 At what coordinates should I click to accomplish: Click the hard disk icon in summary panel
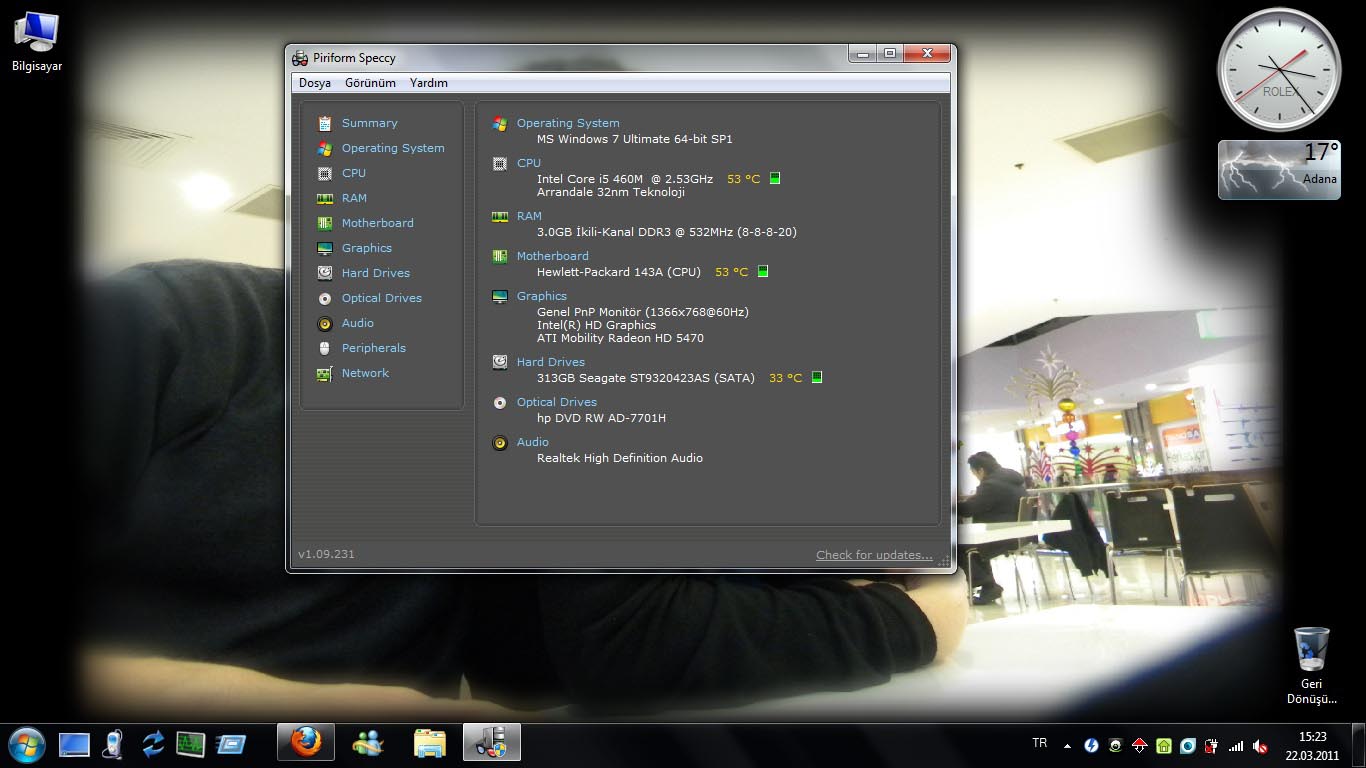tap(500, 362)
